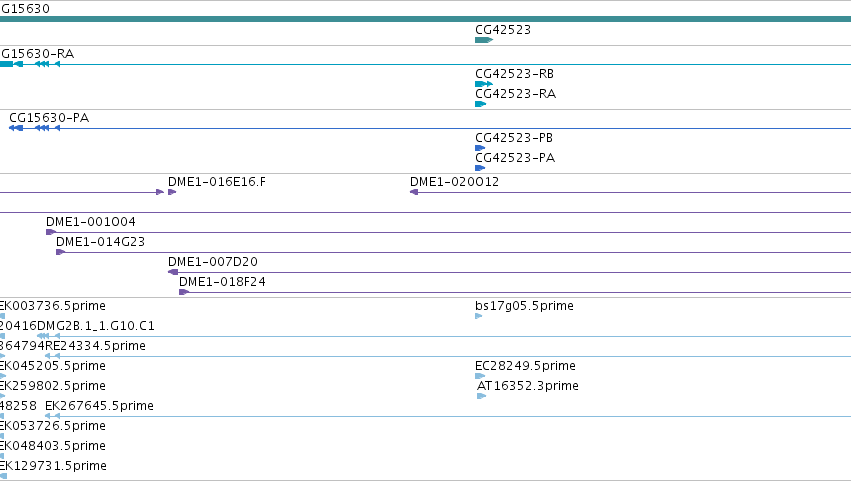Click the CG42523-RB label
The width and height of the screenshot is (851, 481).
(515, 74)
